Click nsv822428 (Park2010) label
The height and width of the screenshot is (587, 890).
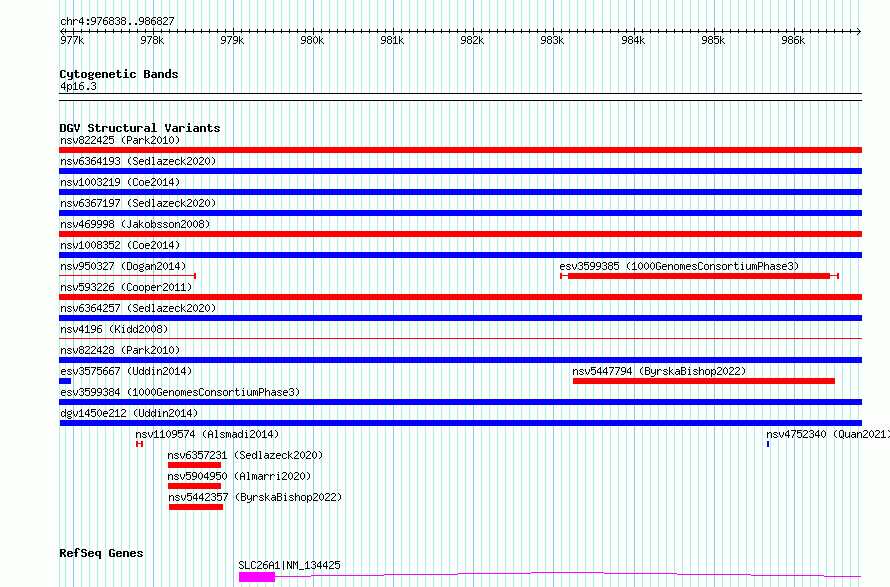coord(120,350)
